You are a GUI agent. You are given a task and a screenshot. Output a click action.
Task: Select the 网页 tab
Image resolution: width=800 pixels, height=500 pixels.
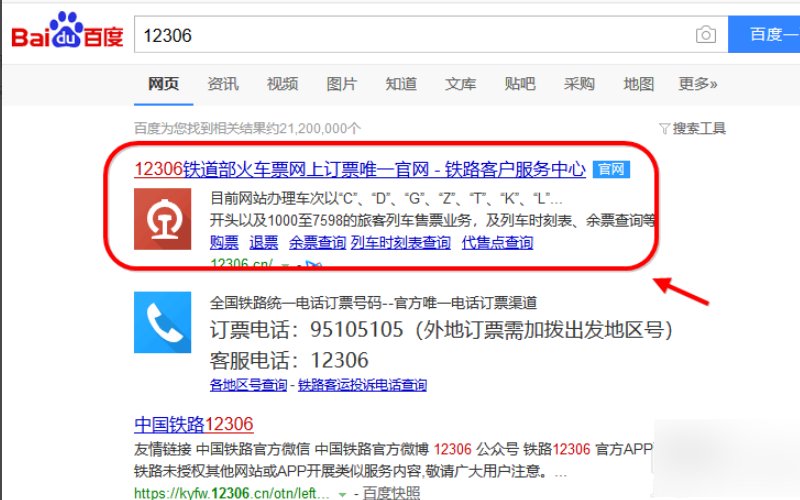tap(163, 84)
